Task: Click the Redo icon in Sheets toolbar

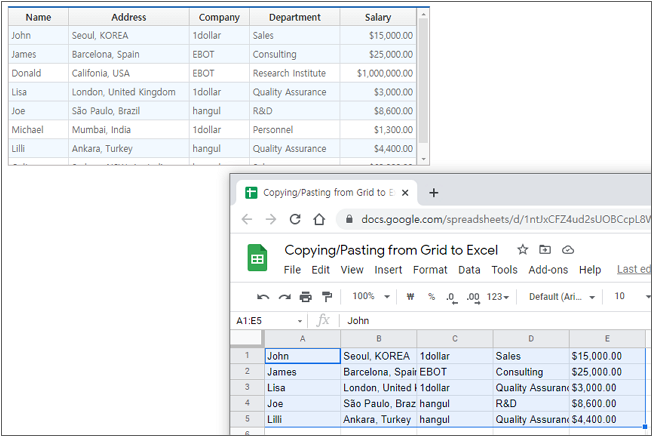Action: tap(284, 297)
